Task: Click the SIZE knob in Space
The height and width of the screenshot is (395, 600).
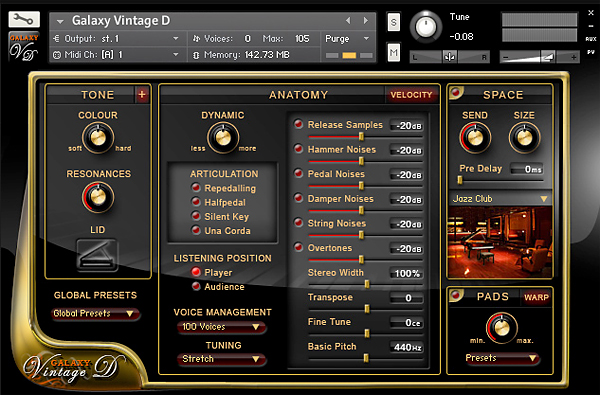Action: click(x=525, y=138)
